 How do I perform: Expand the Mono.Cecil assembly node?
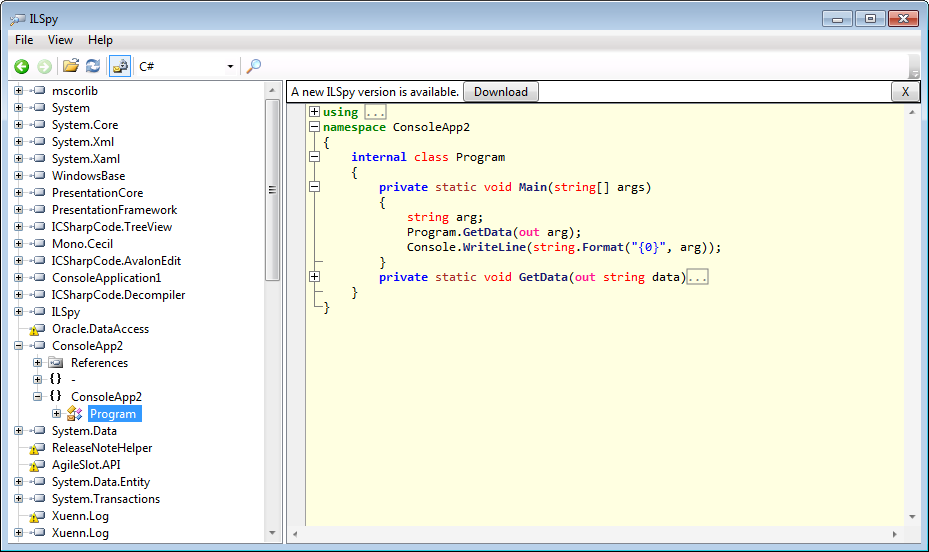[18, 243]
